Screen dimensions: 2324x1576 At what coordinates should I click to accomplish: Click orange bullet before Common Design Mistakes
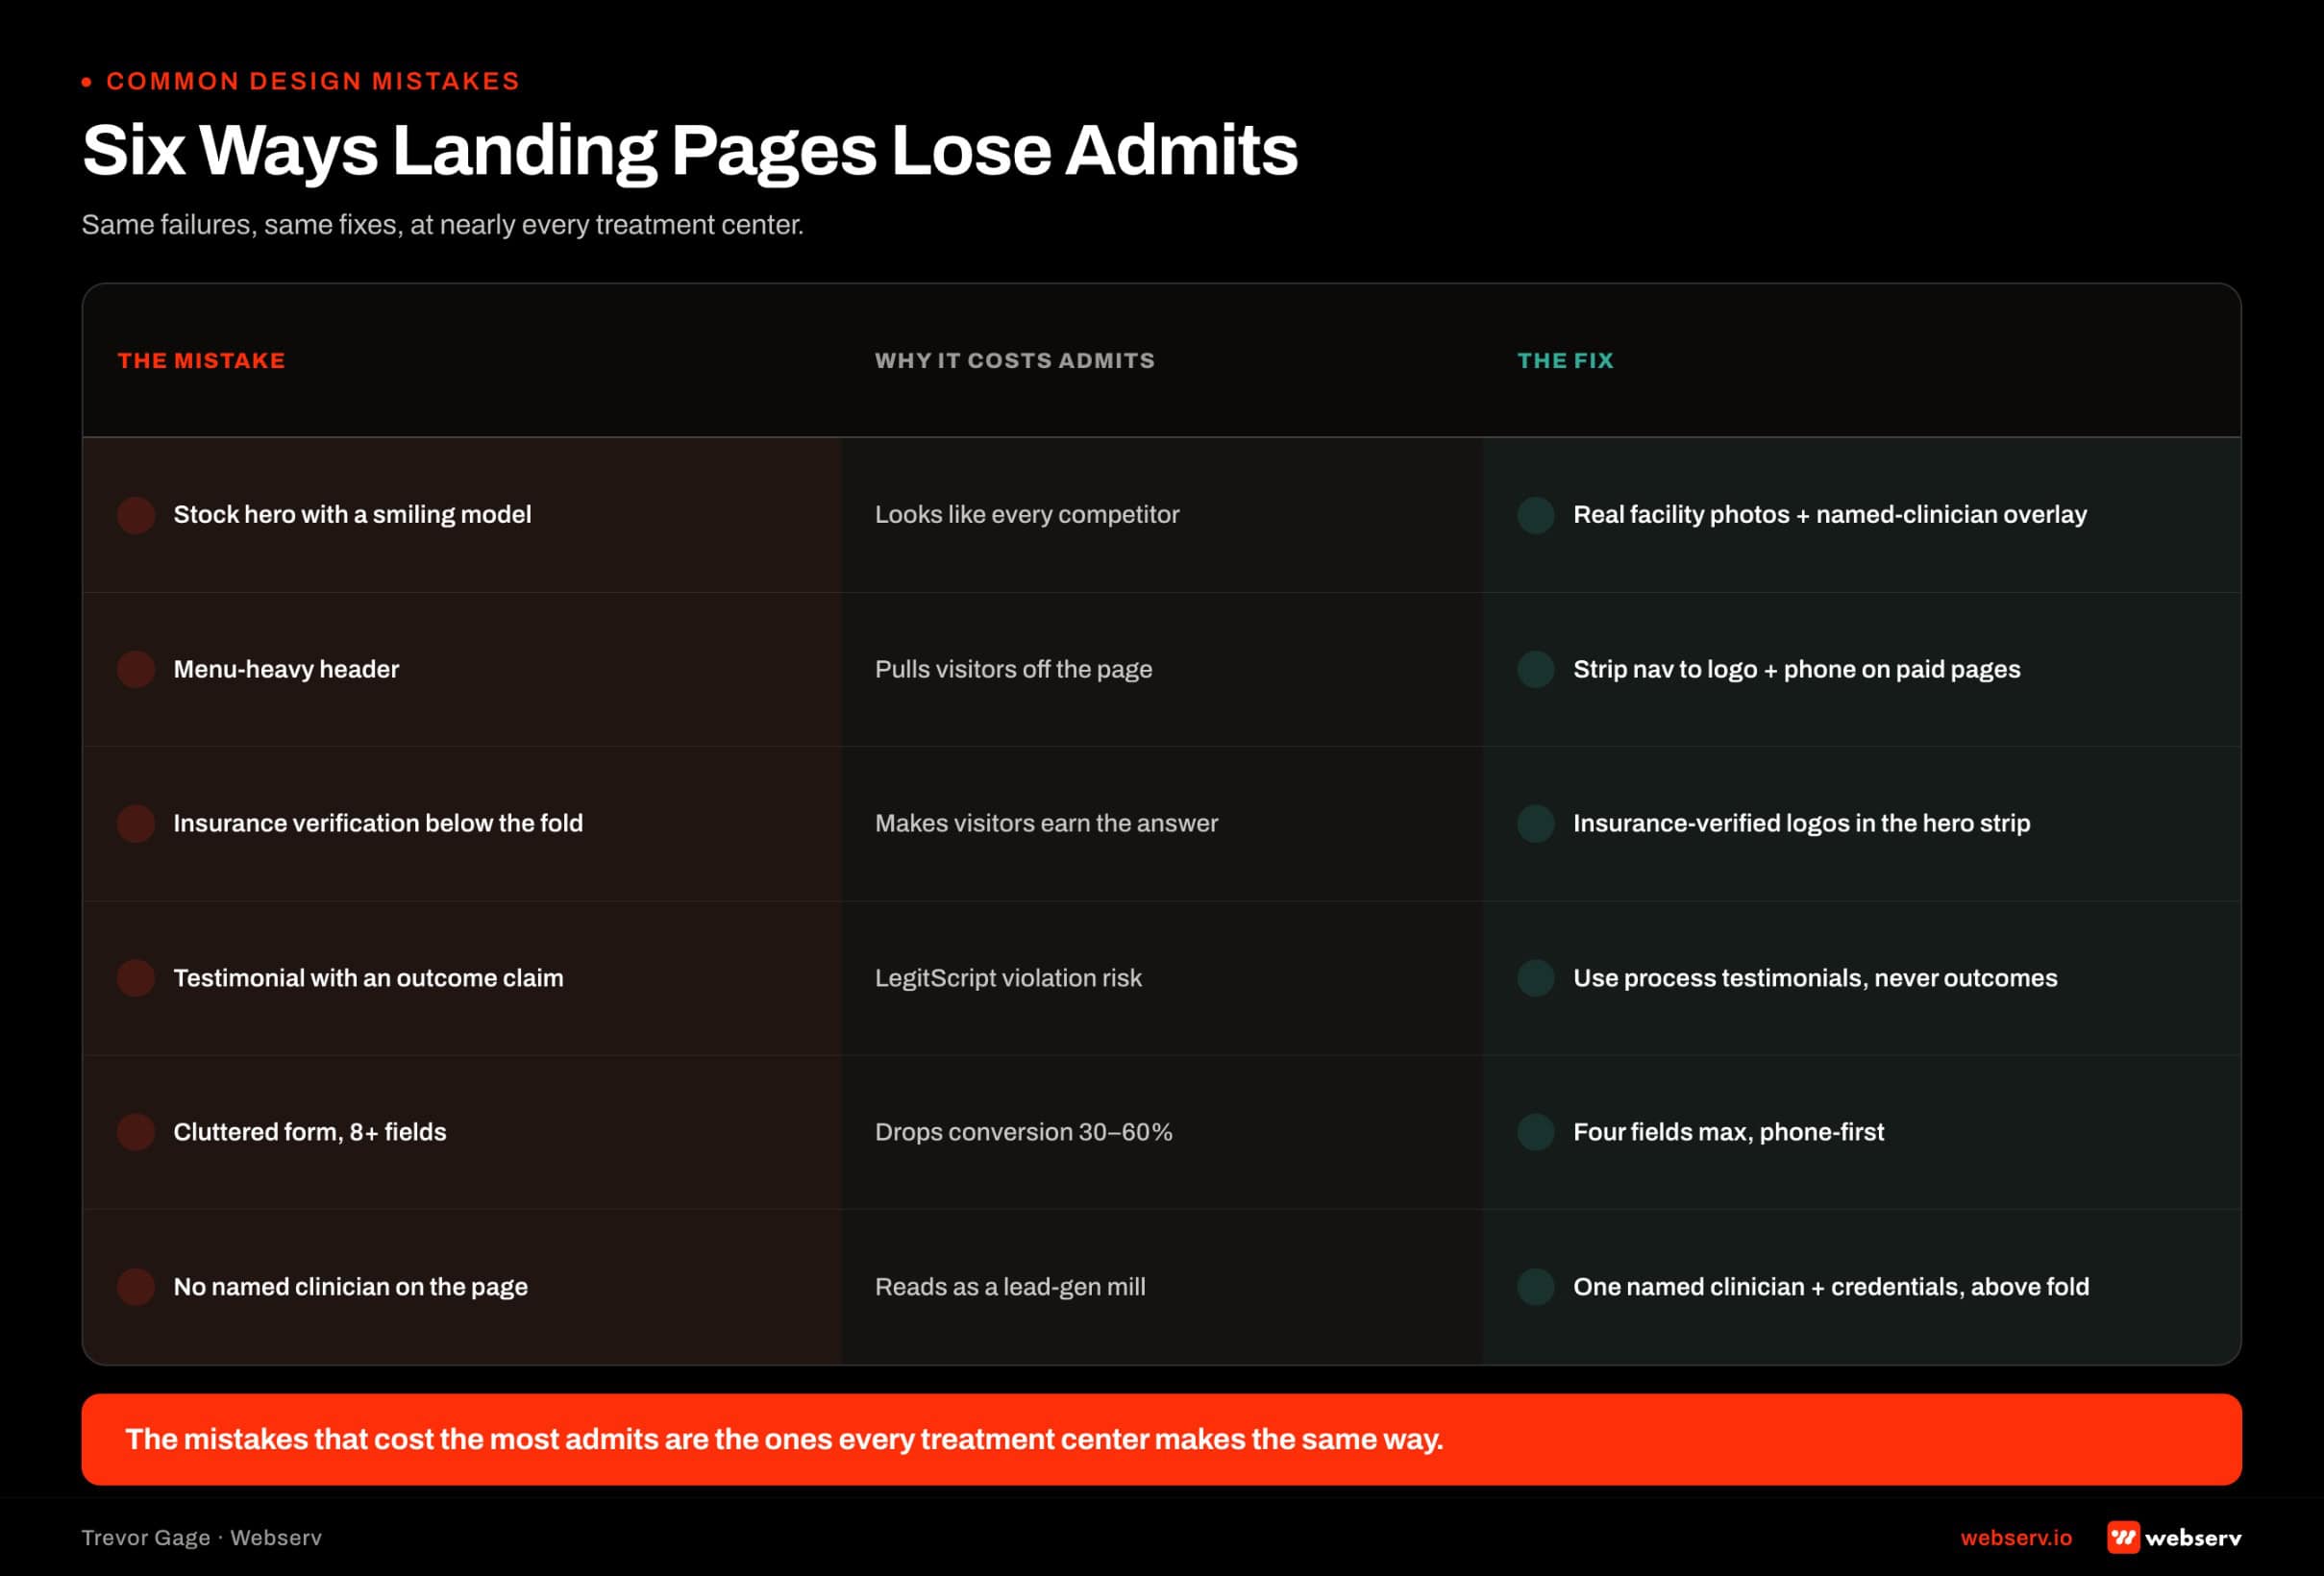click(x=87, y=81)
